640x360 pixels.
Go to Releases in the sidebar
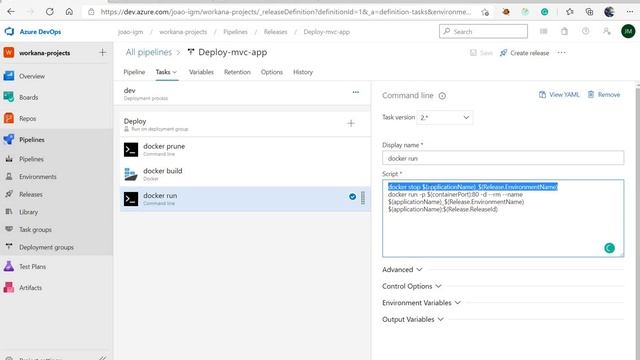coord(31,194)
